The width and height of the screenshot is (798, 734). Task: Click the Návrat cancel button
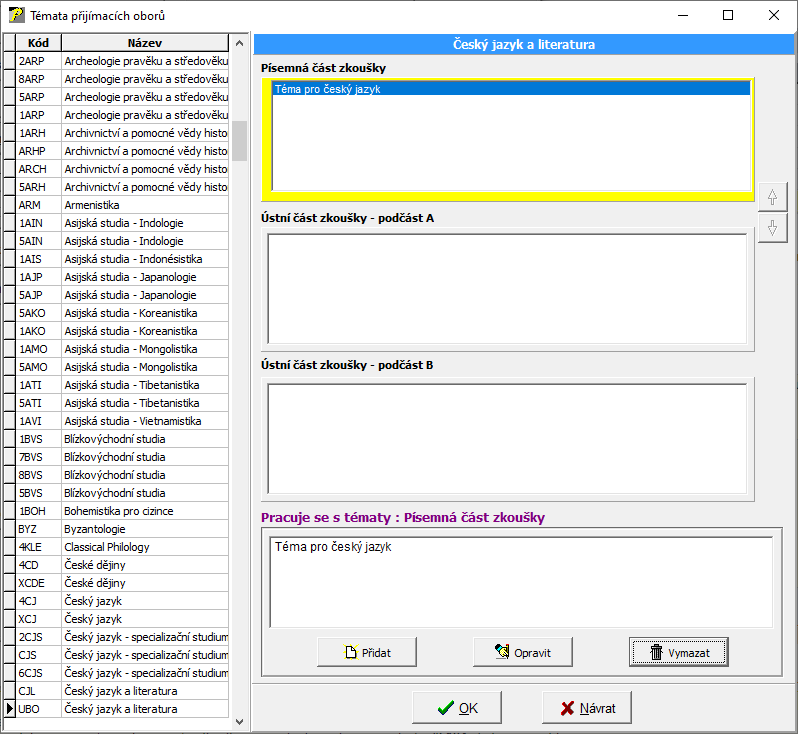[587, 708]
